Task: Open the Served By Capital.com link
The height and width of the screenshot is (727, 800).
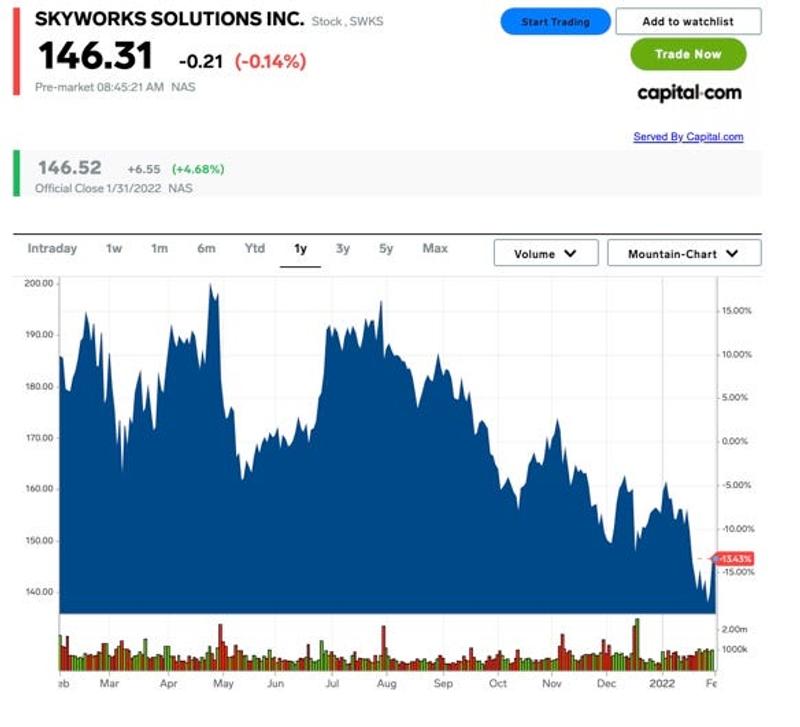Action: 688,137
